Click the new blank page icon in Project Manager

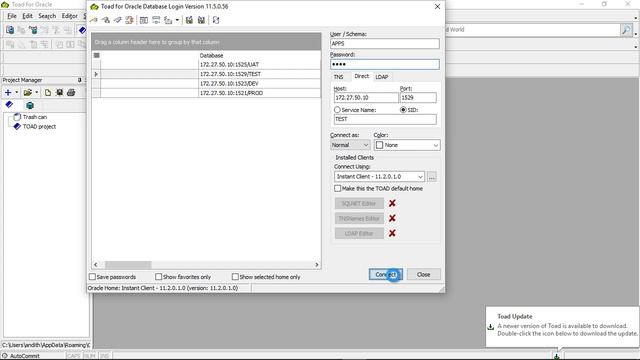pos(48,93)
